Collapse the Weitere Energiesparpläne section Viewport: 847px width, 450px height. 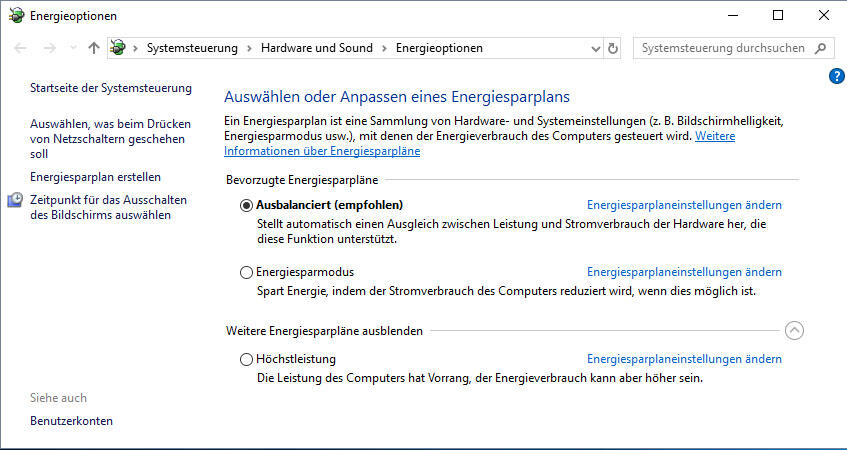(794, 331)
